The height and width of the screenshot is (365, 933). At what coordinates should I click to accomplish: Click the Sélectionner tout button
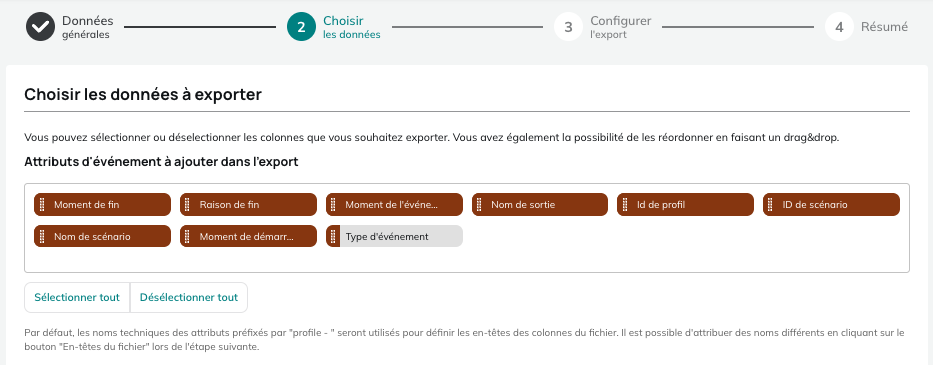click(x=77, y=297)
